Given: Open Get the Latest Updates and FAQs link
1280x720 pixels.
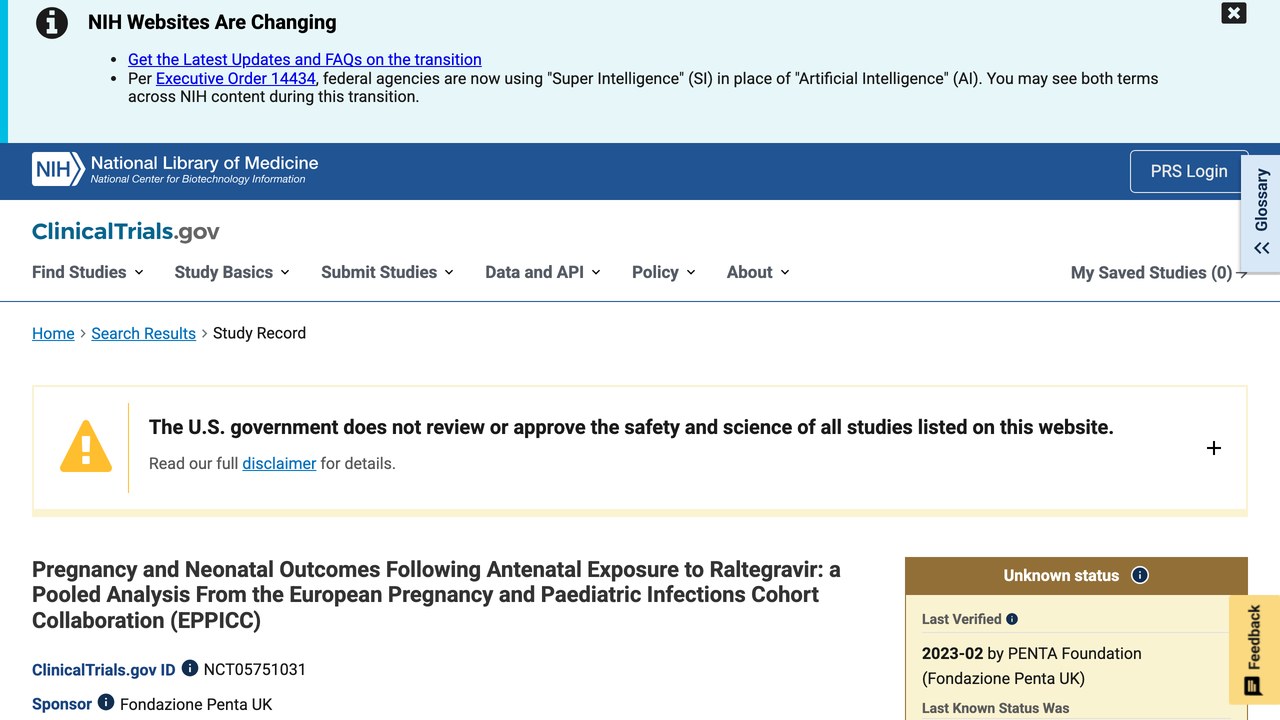Looking at the screenshot, I should coord(305,59).
